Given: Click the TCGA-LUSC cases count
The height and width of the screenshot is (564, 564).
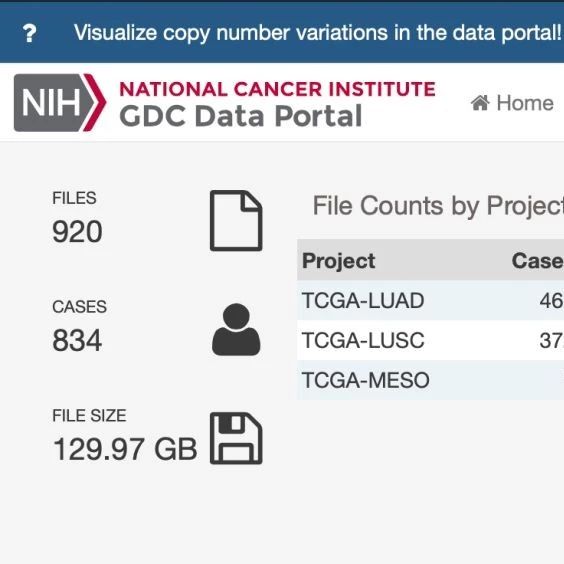Looking at the screenshot, I should [x=551, y=340].
